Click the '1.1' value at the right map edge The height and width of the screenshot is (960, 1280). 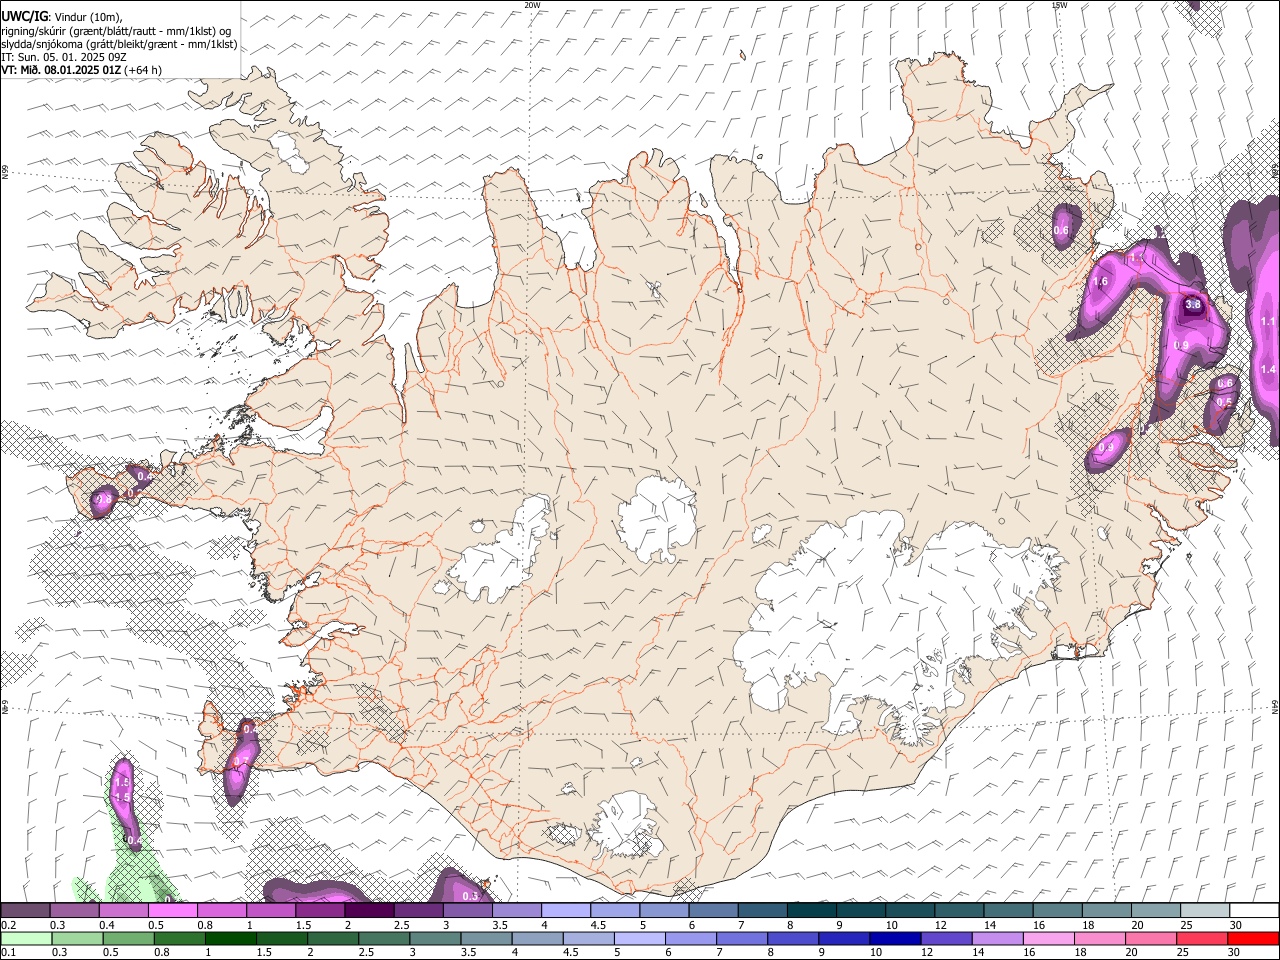1268,321
